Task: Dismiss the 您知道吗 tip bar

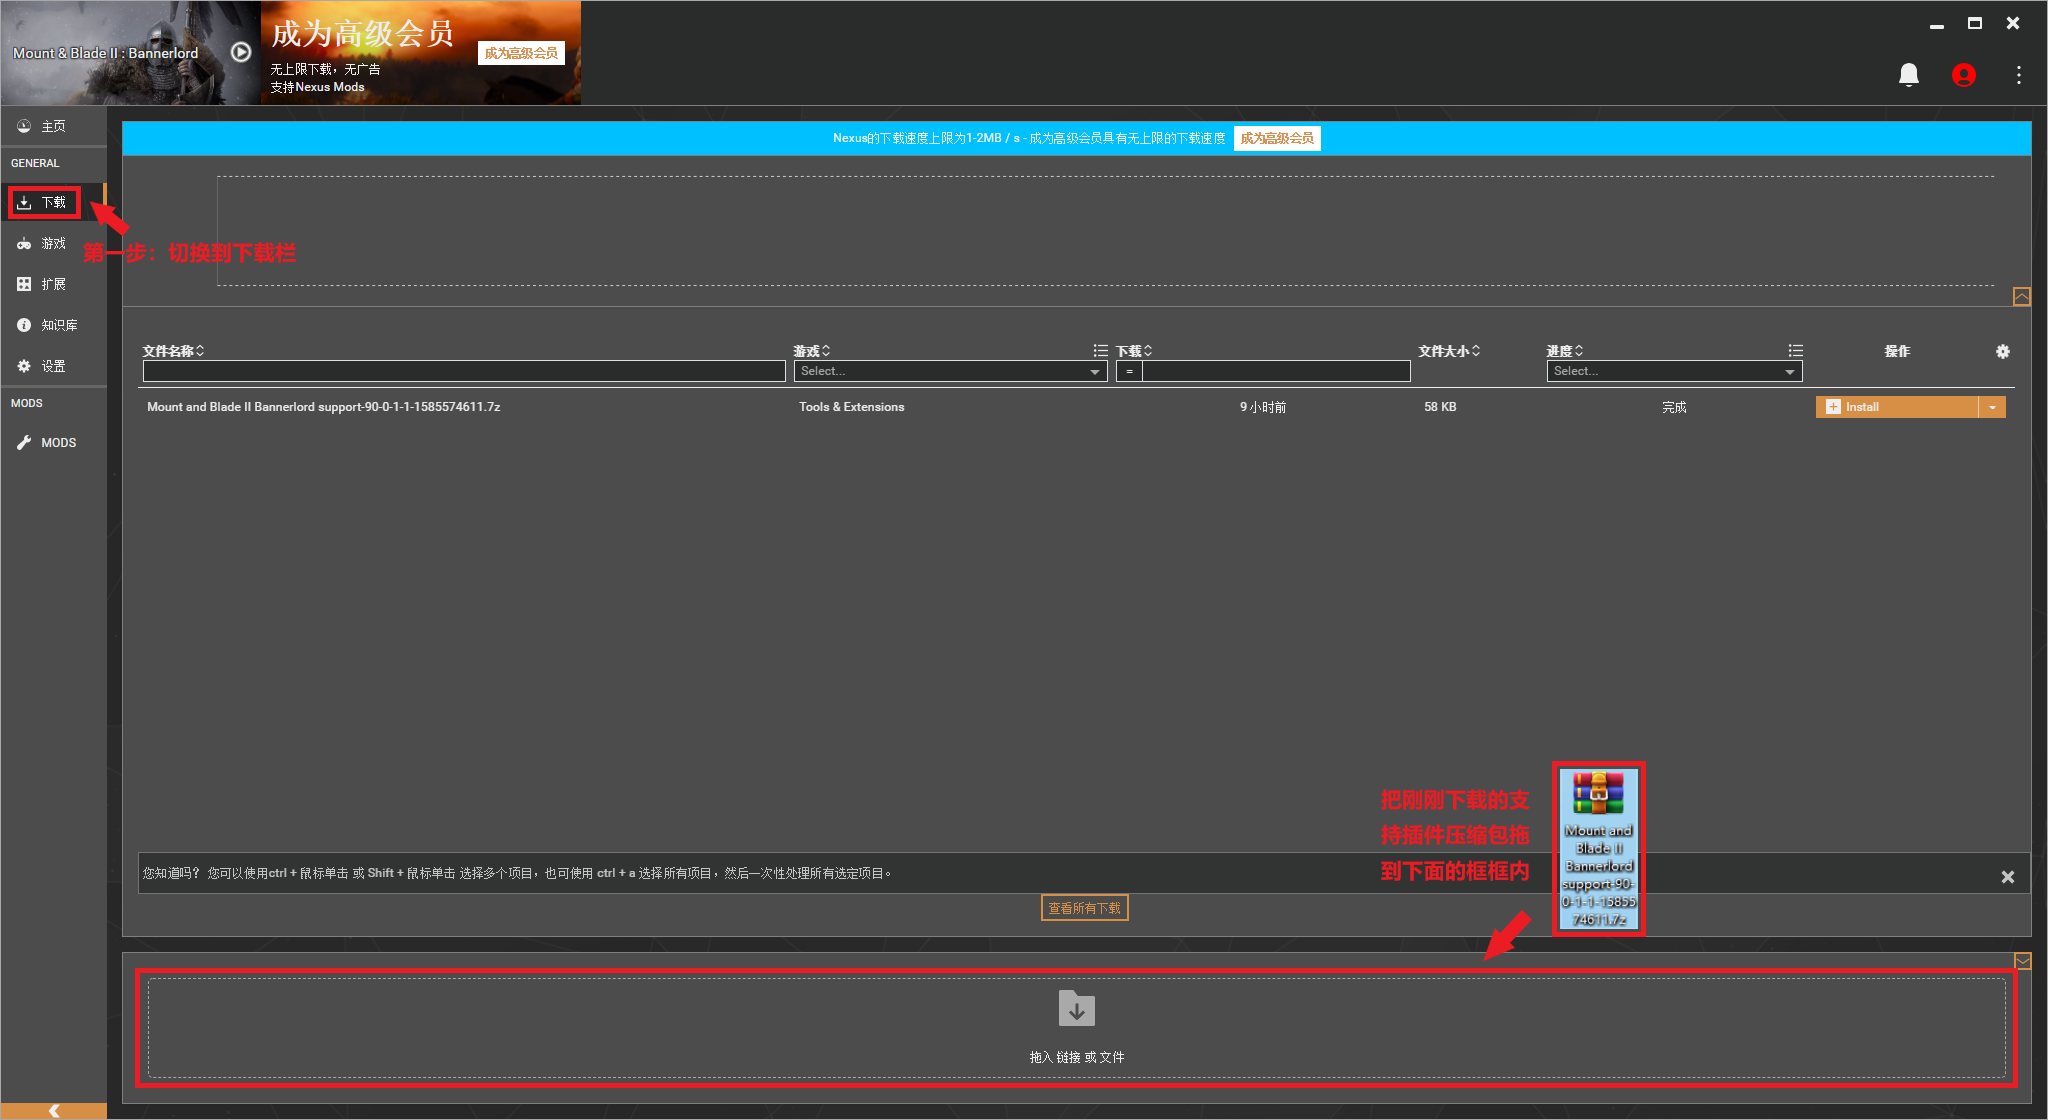Action: tap(2007, 877)
